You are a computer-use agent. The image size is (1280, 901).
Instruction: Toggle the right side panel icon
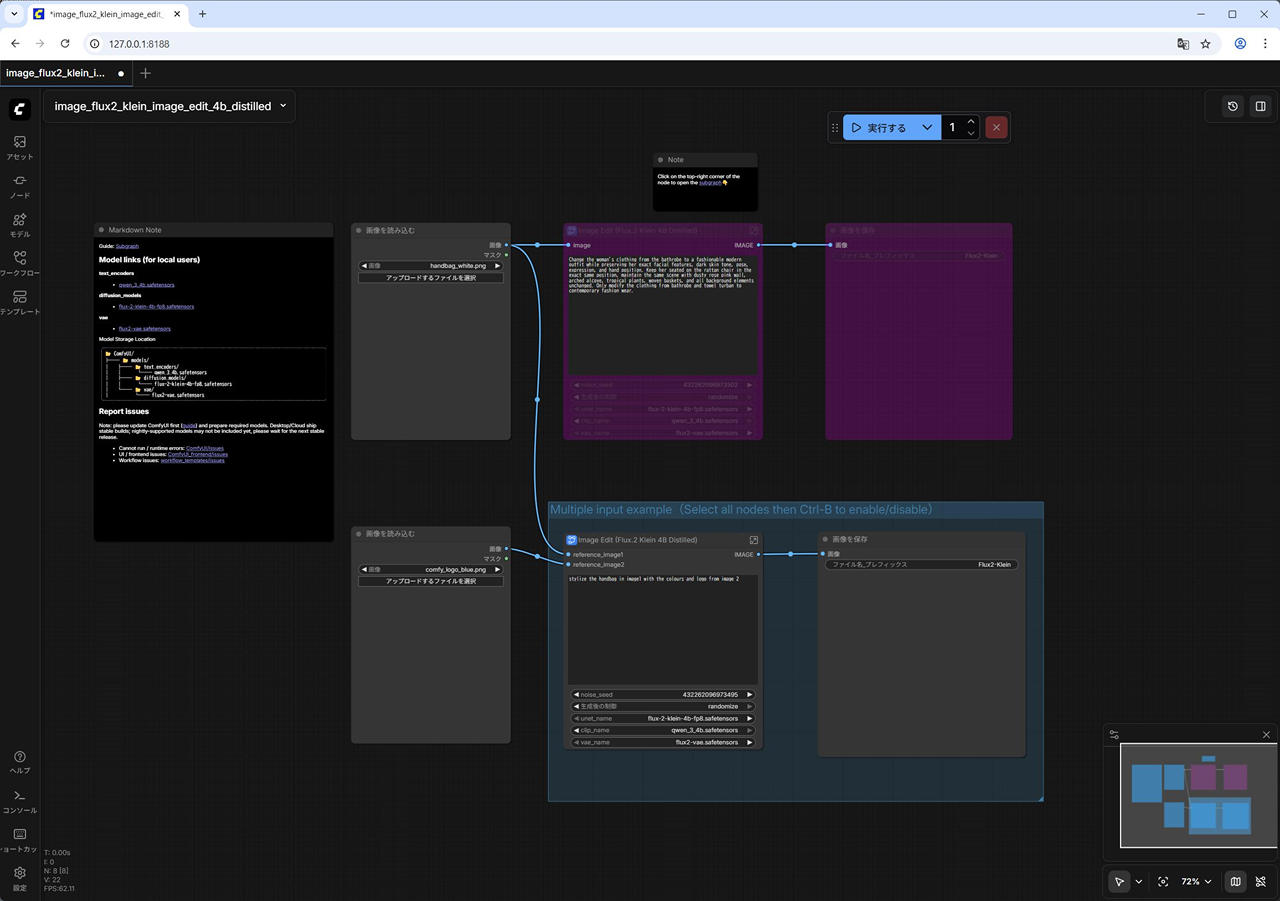[1260, 106]
